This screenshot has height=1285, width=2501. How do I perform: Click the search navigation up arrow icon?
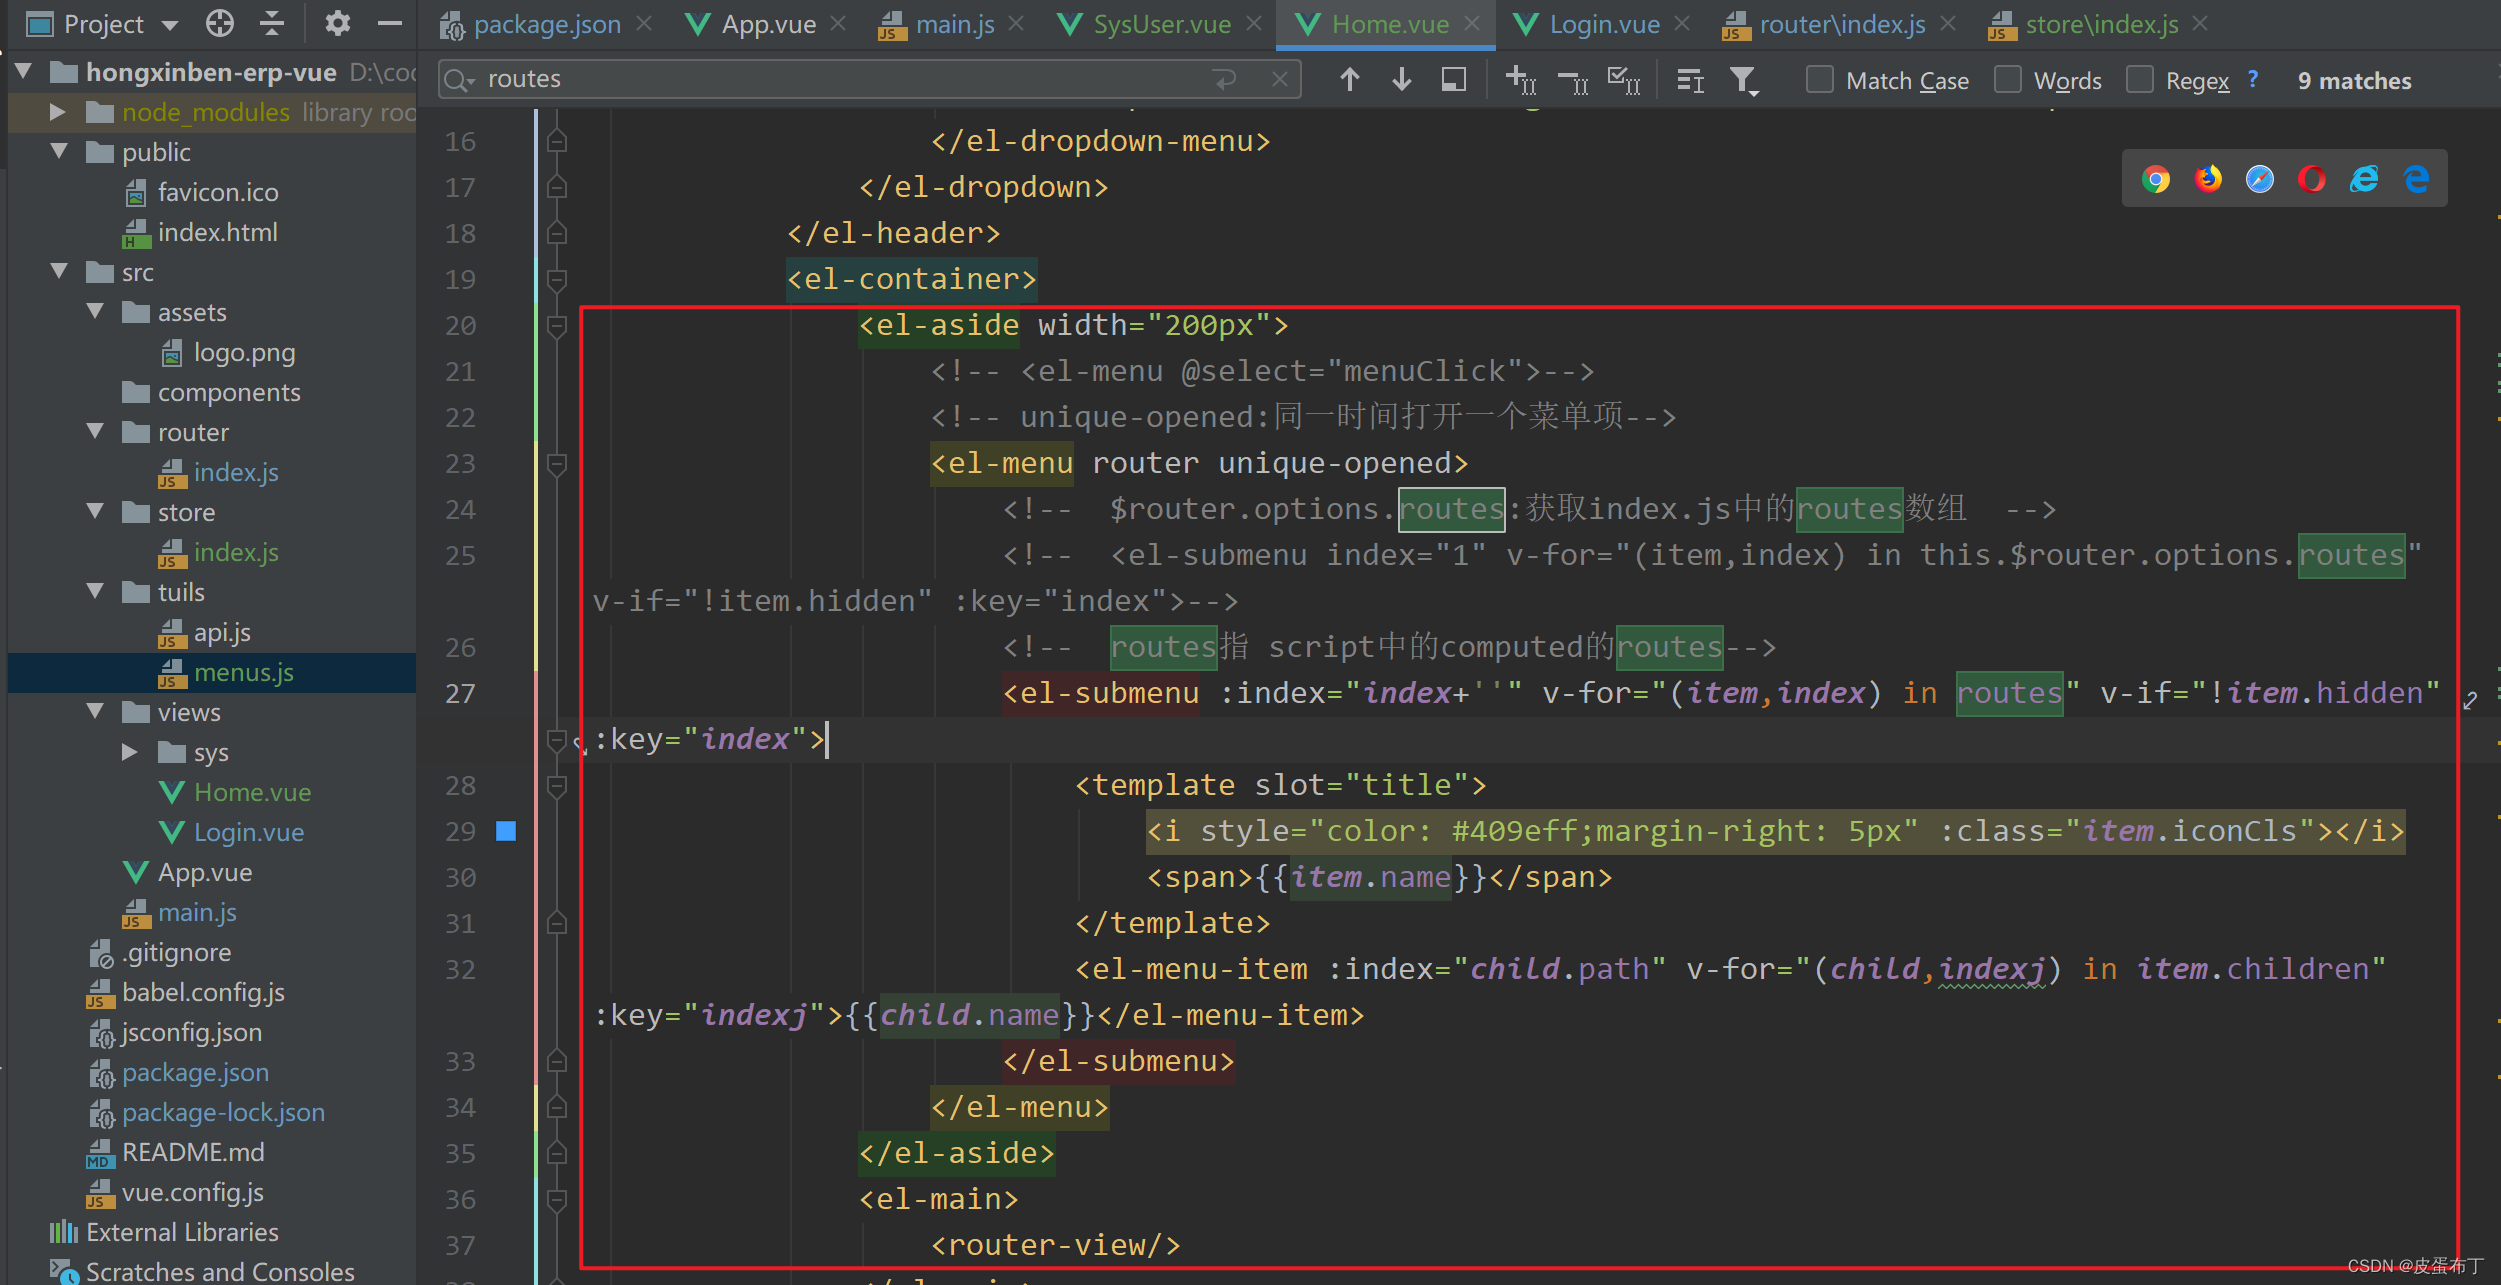(x=1349, y=79)
